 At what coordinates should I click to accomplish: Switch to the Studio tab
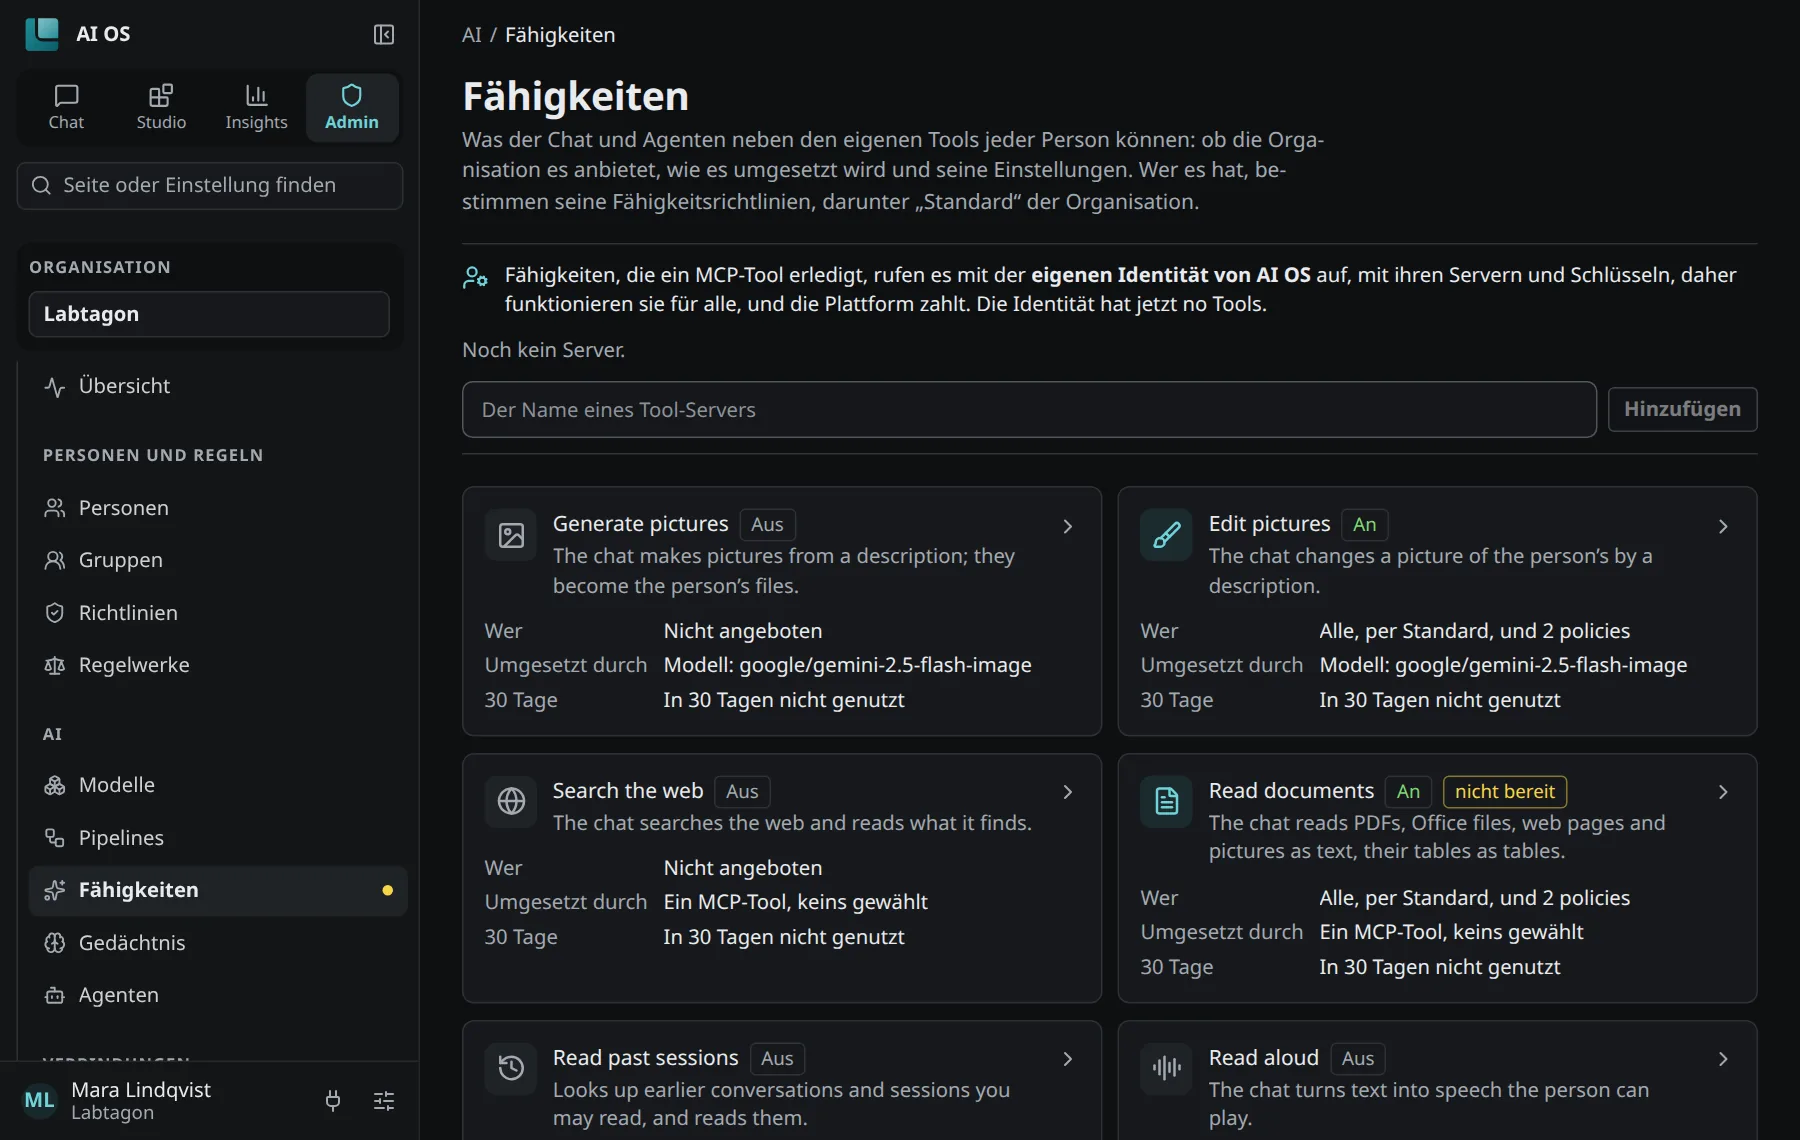(x=161, y=107)
